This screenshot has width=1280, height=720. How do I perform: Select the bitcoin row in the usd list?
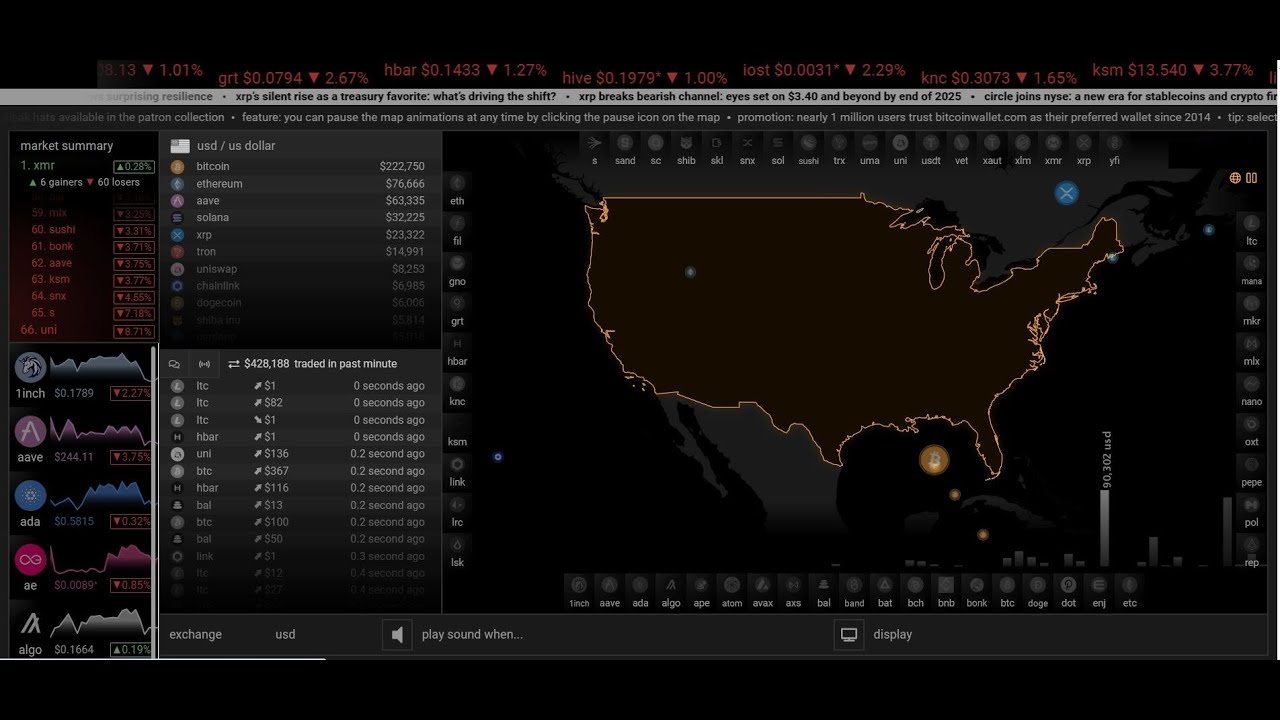point(298,167)
